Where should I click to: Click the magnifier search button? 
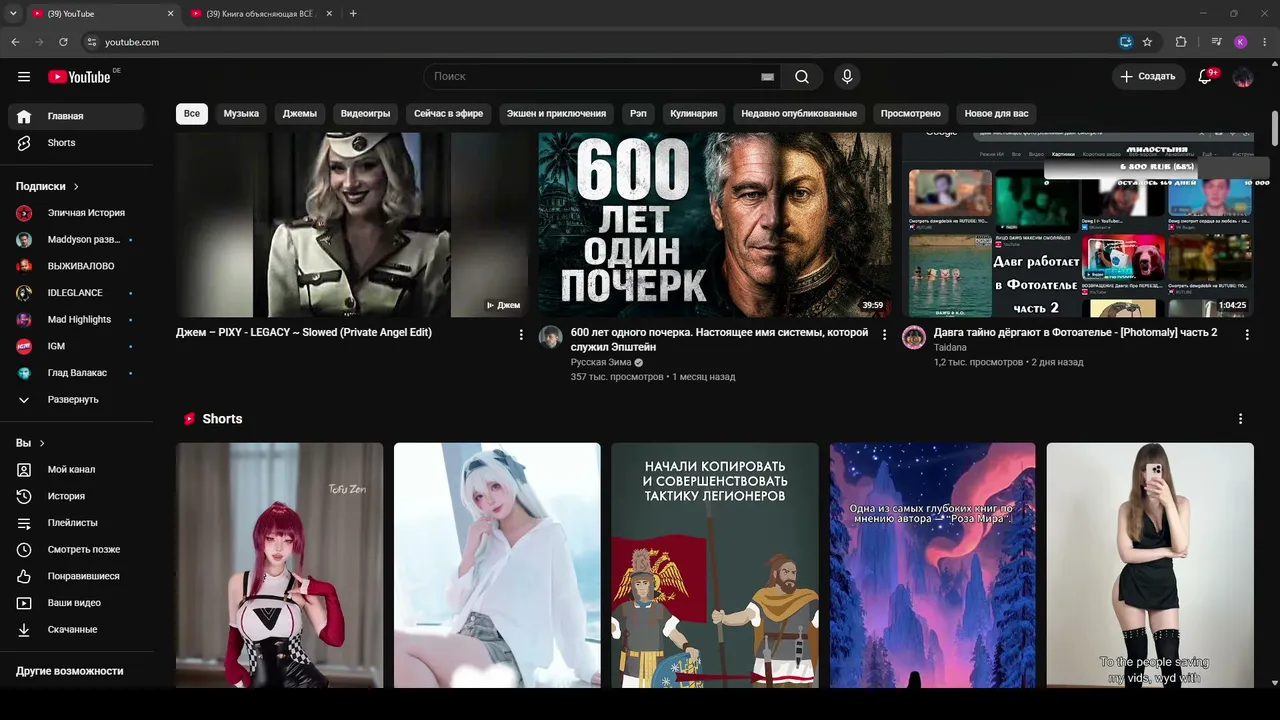tap(802, 77)
